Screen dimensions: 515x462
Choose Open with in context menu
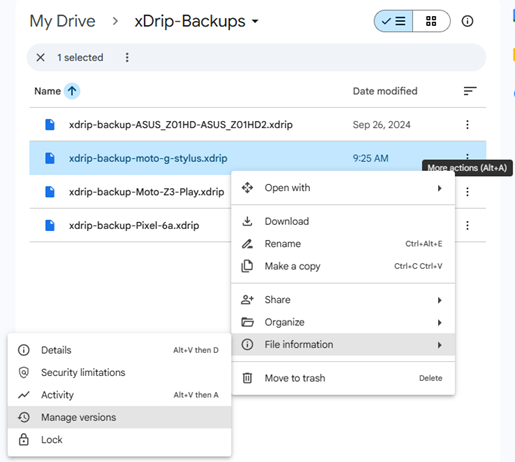tap(343, 188)
